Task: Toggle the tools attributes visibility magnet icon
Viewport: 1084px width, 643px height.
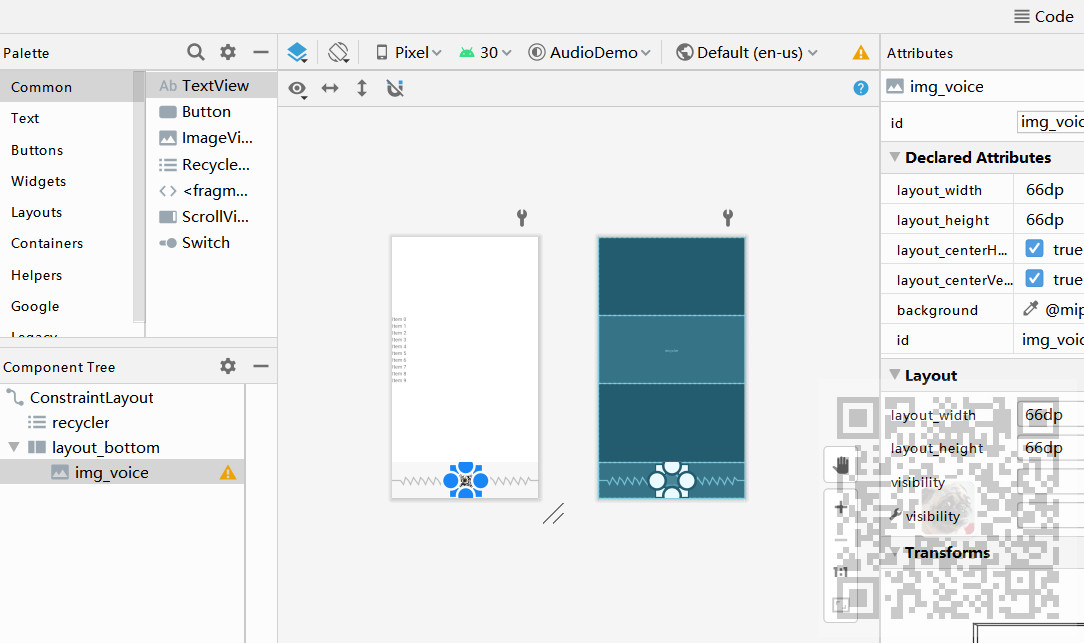Action: point(395,88)
